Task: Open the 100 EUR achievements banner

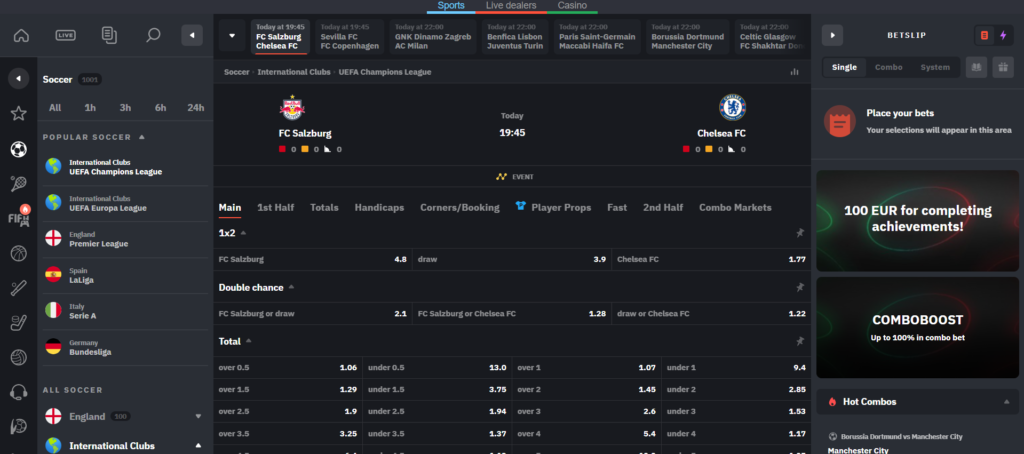Action: coord(918,221)
